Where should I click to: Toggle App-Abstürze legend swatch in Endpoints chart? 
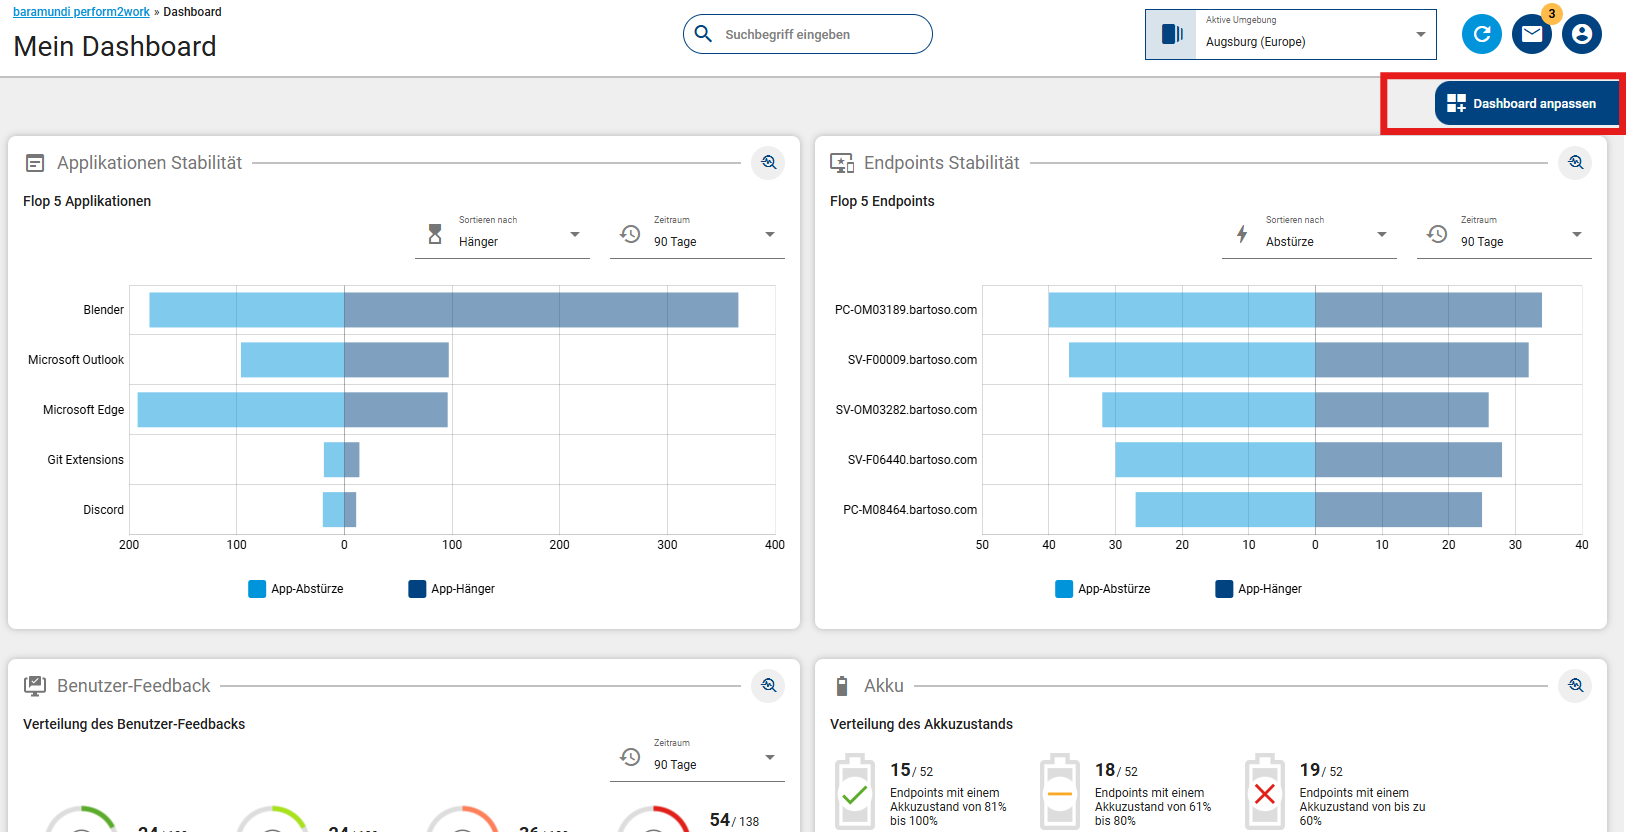1064,589
